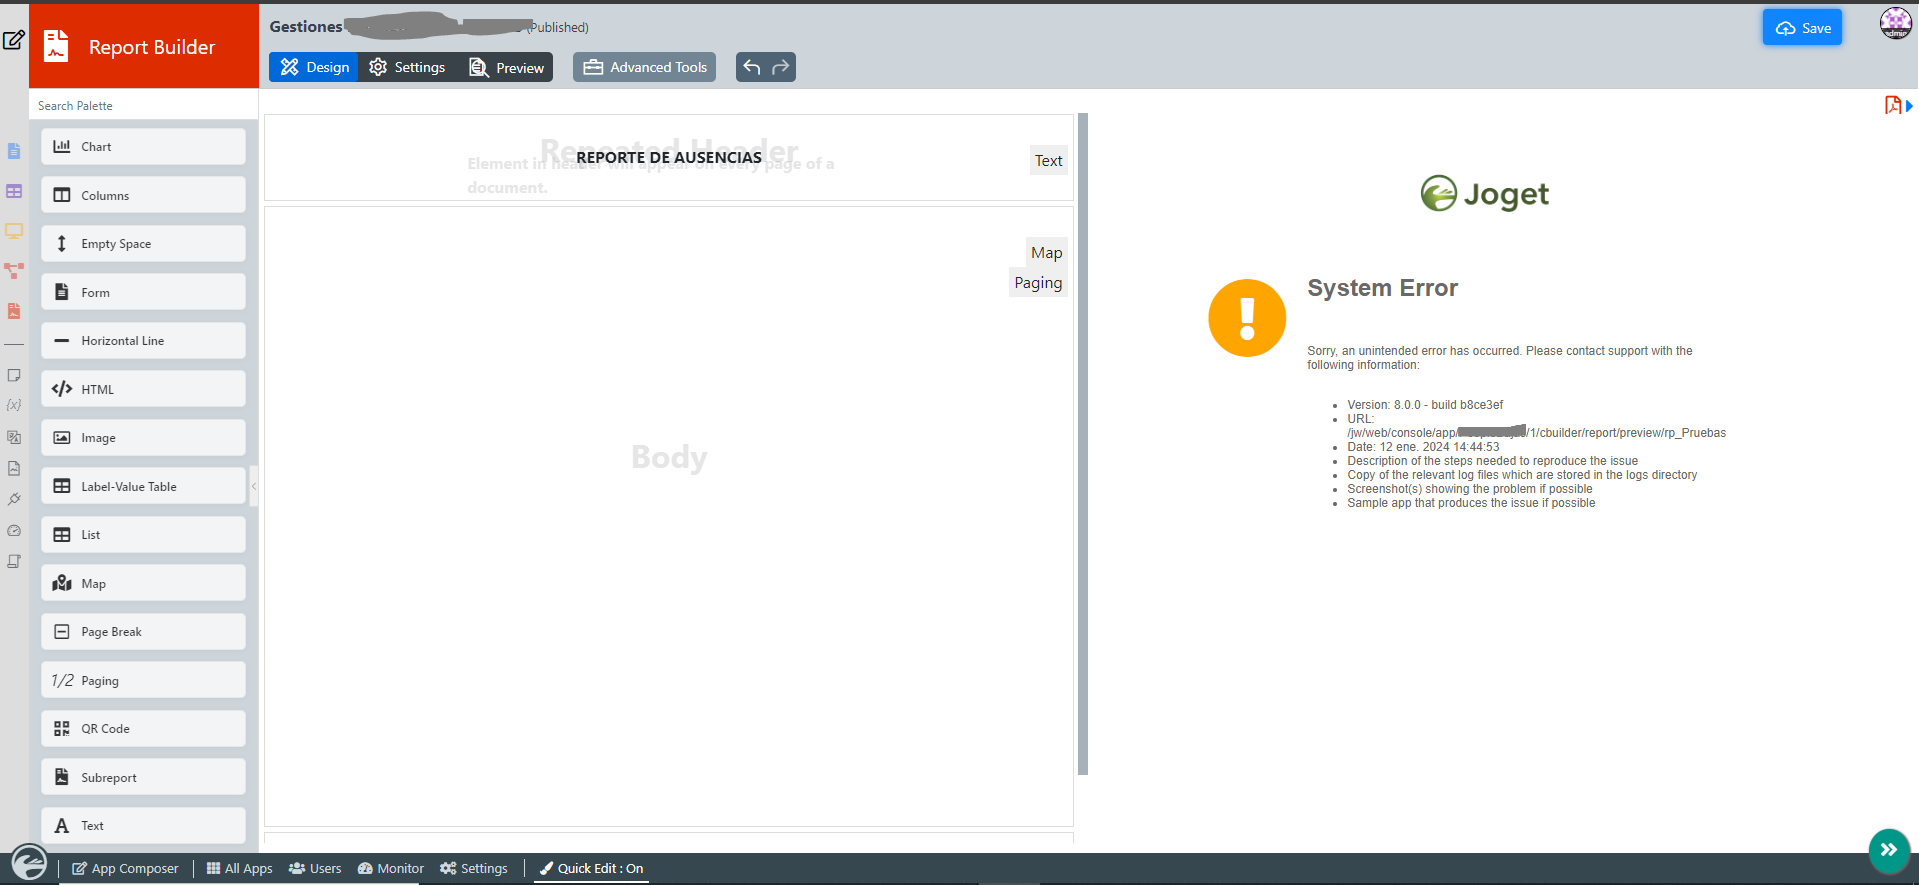The image size is (1919, 885).
Task: Redo the last change
Action: [x=781, y=67]
